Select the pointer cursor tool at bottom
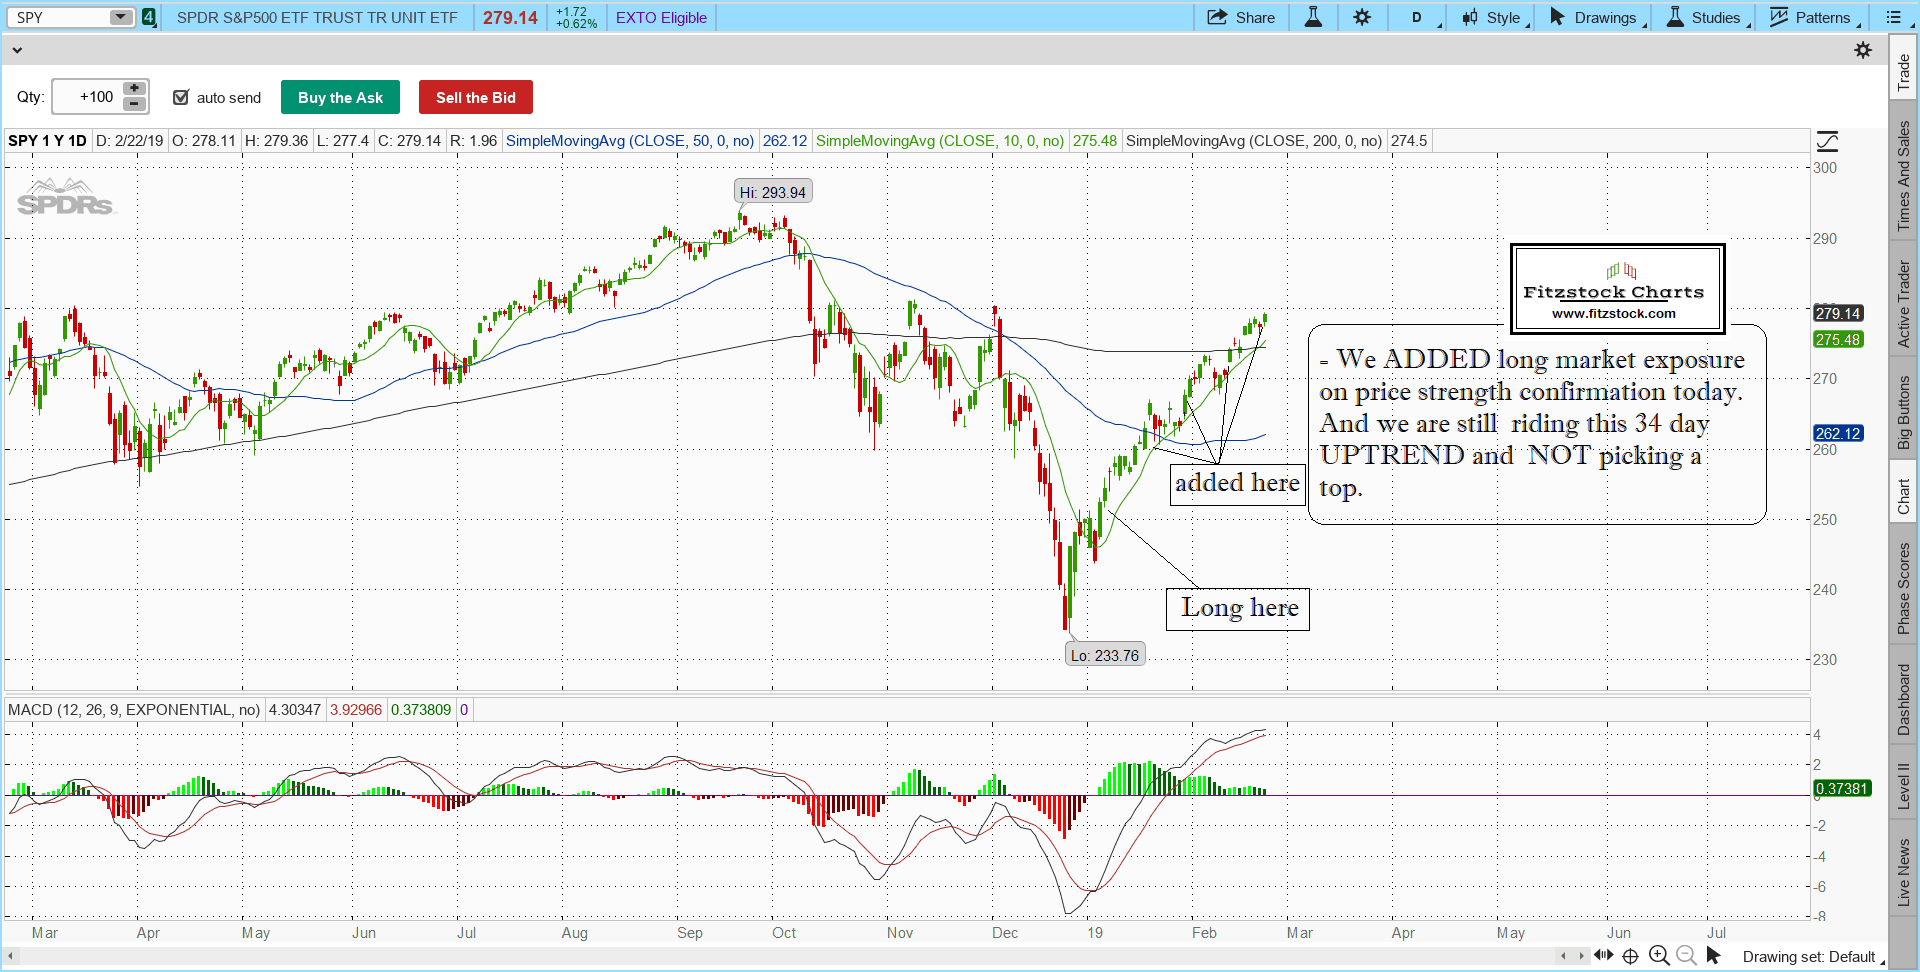 1713,956
